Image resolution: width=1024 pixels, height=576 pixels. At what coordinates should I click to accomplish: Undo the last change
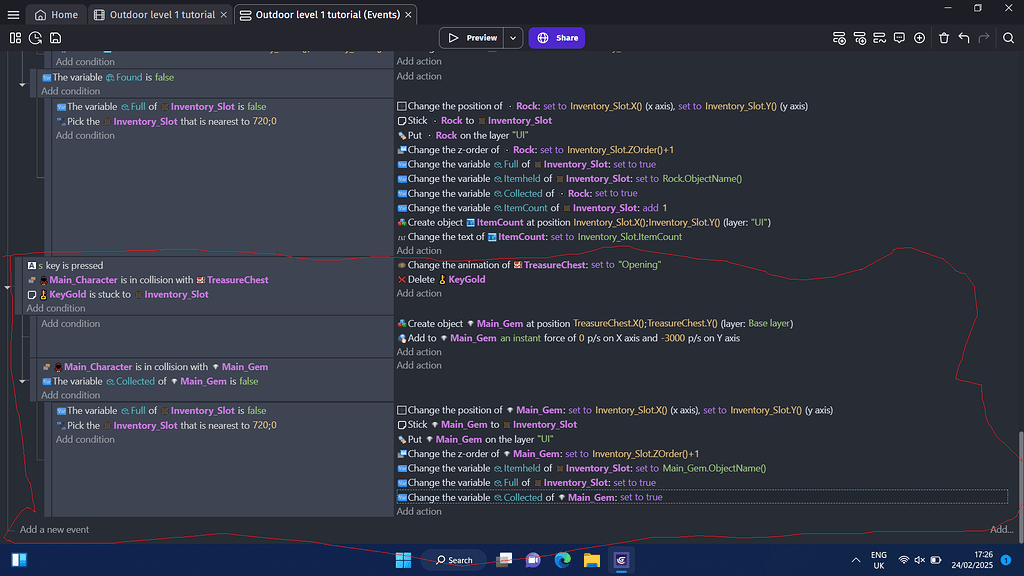tap(963, 37)
